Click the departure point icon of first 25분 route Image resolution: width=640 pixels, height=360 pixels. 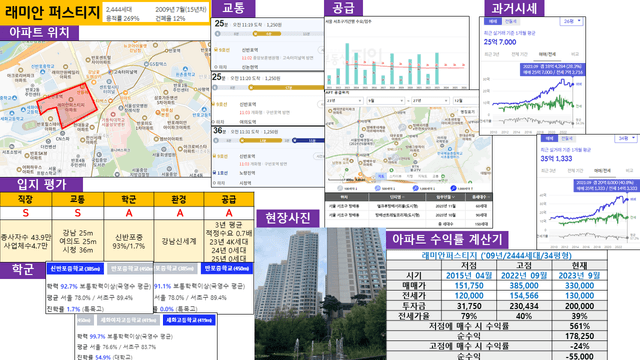[x=218, y=34]
